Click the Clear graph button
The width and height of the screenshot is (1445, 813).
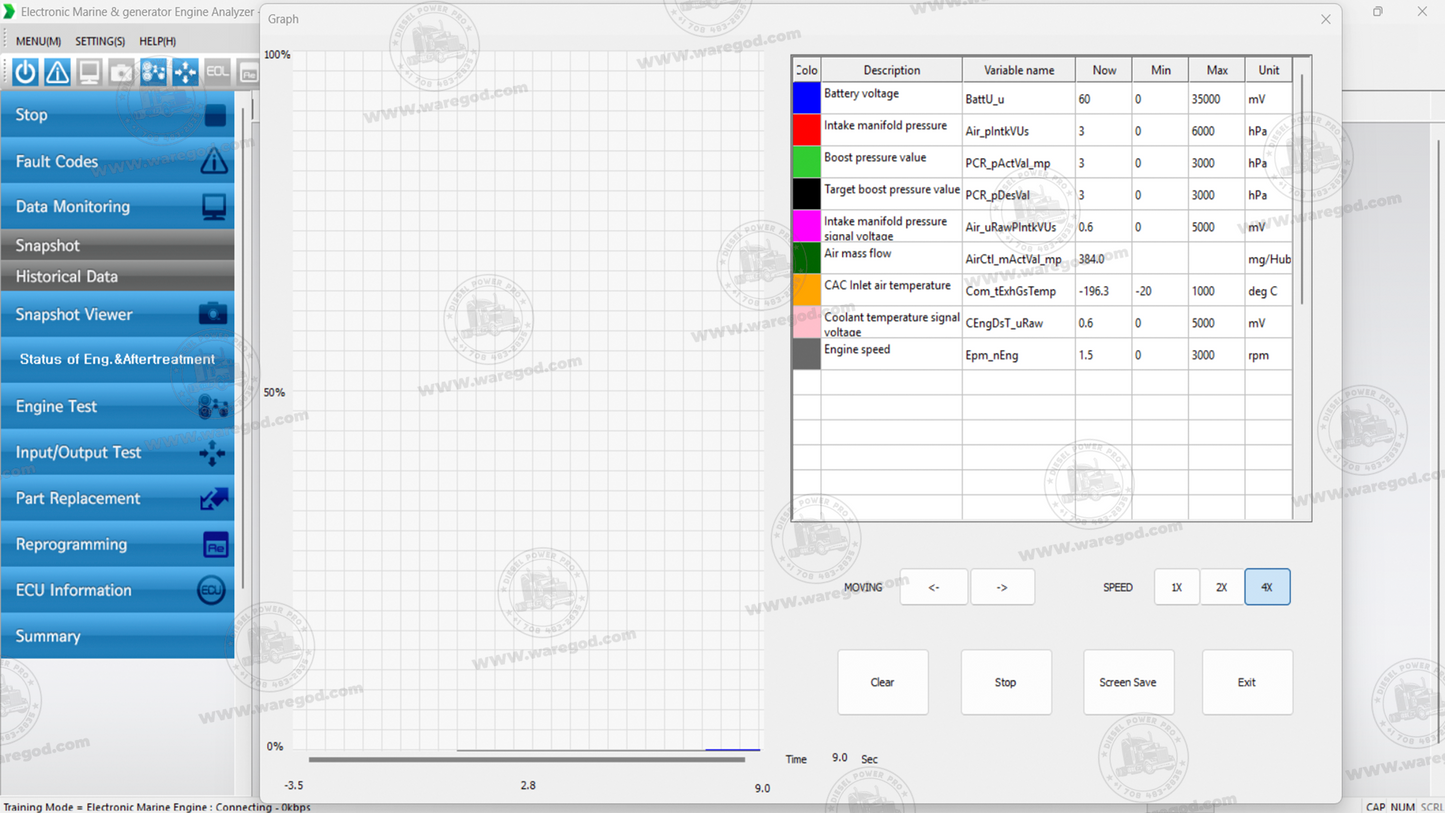[882, 682]
